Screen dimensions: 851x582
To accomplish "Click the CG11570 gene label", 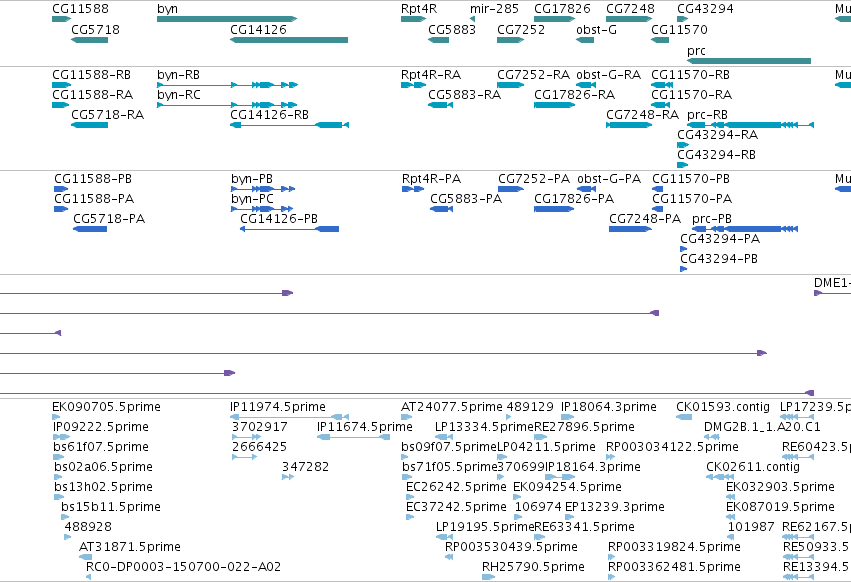I will coord(679,29).
